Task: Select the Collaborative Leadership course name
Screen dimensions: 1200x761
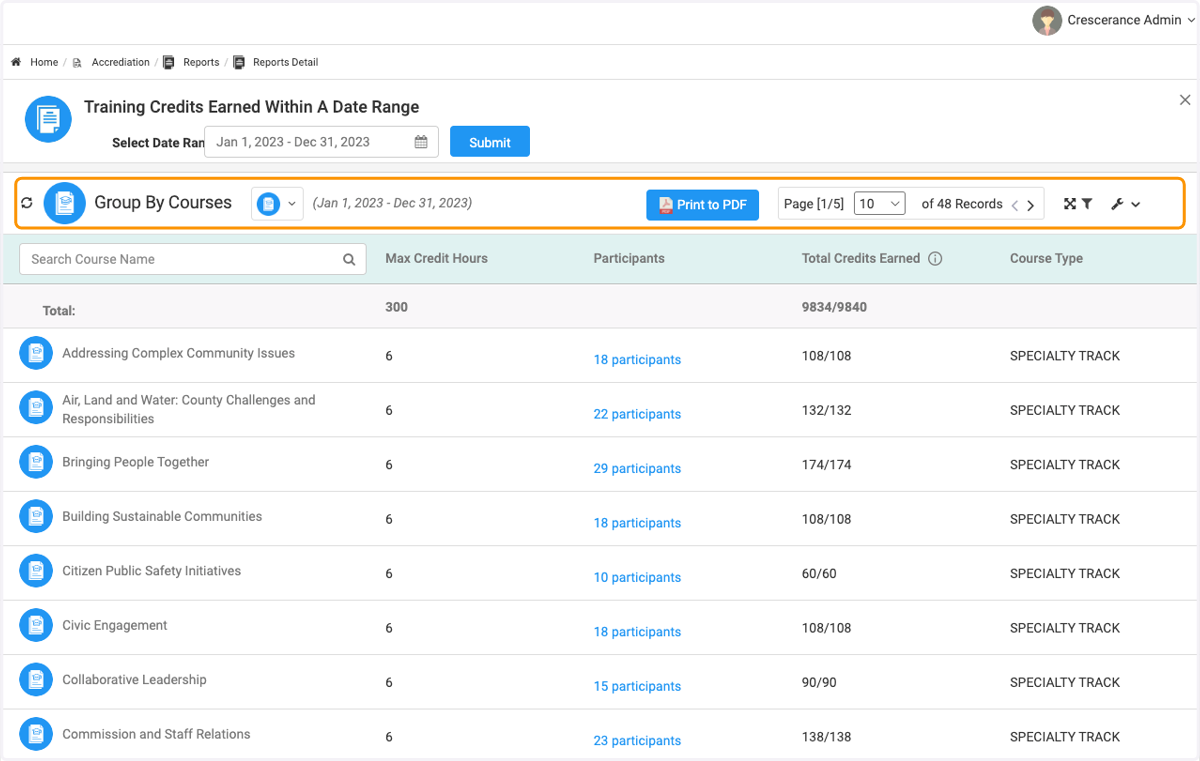Action: coord(134,680)
